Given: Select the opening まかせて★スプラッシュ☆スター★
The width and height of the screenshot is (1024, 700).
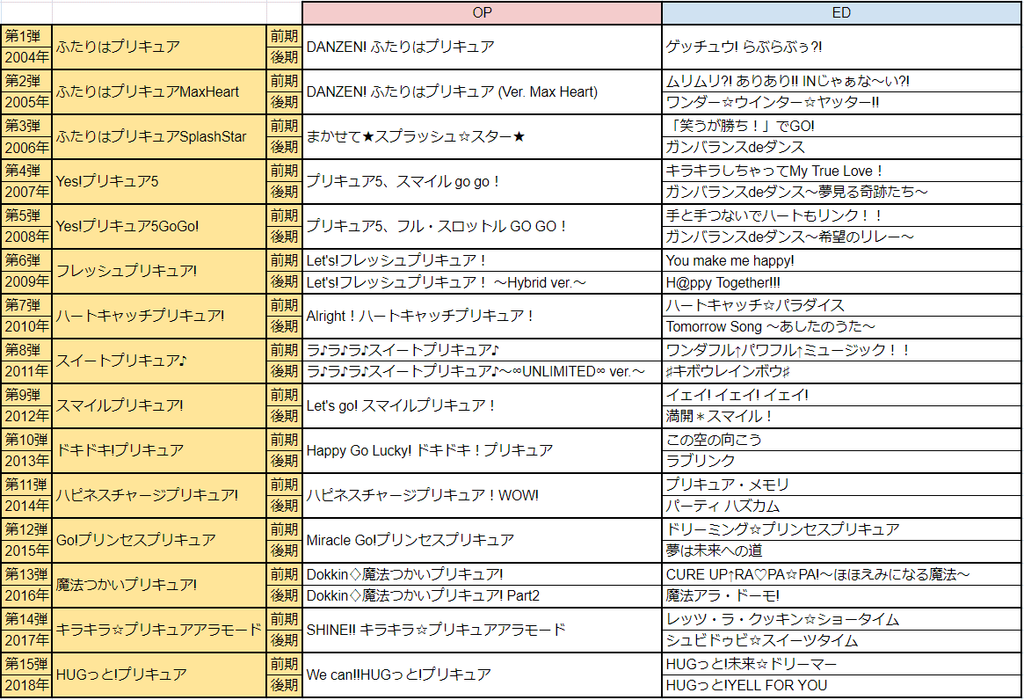Looking at the screenshot, I should point(482,137).
